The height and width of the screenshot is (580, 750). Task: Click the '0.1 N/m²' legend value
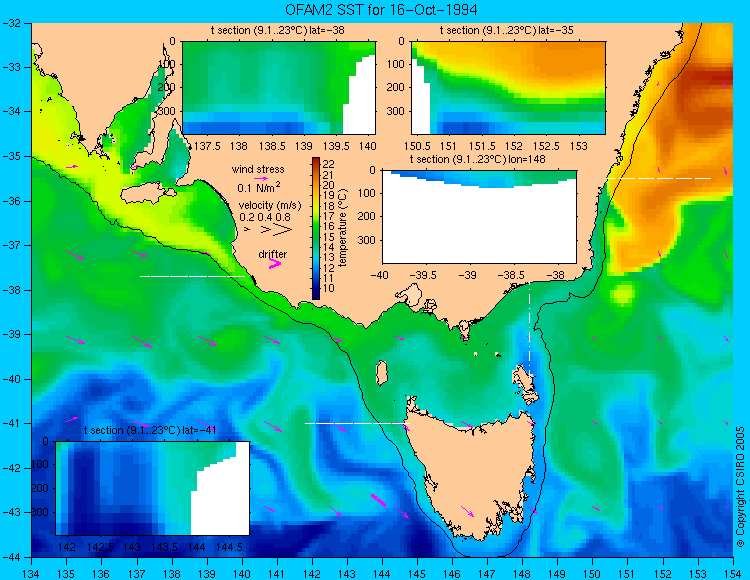tap(259, 187)
